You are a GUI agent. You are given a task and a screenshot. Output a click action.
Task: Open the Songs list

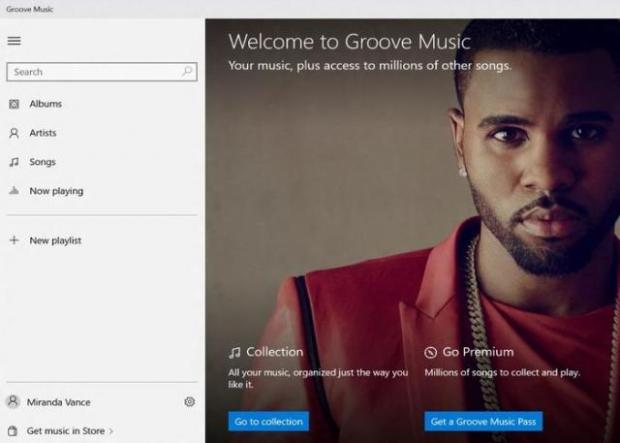pos(42,162)
